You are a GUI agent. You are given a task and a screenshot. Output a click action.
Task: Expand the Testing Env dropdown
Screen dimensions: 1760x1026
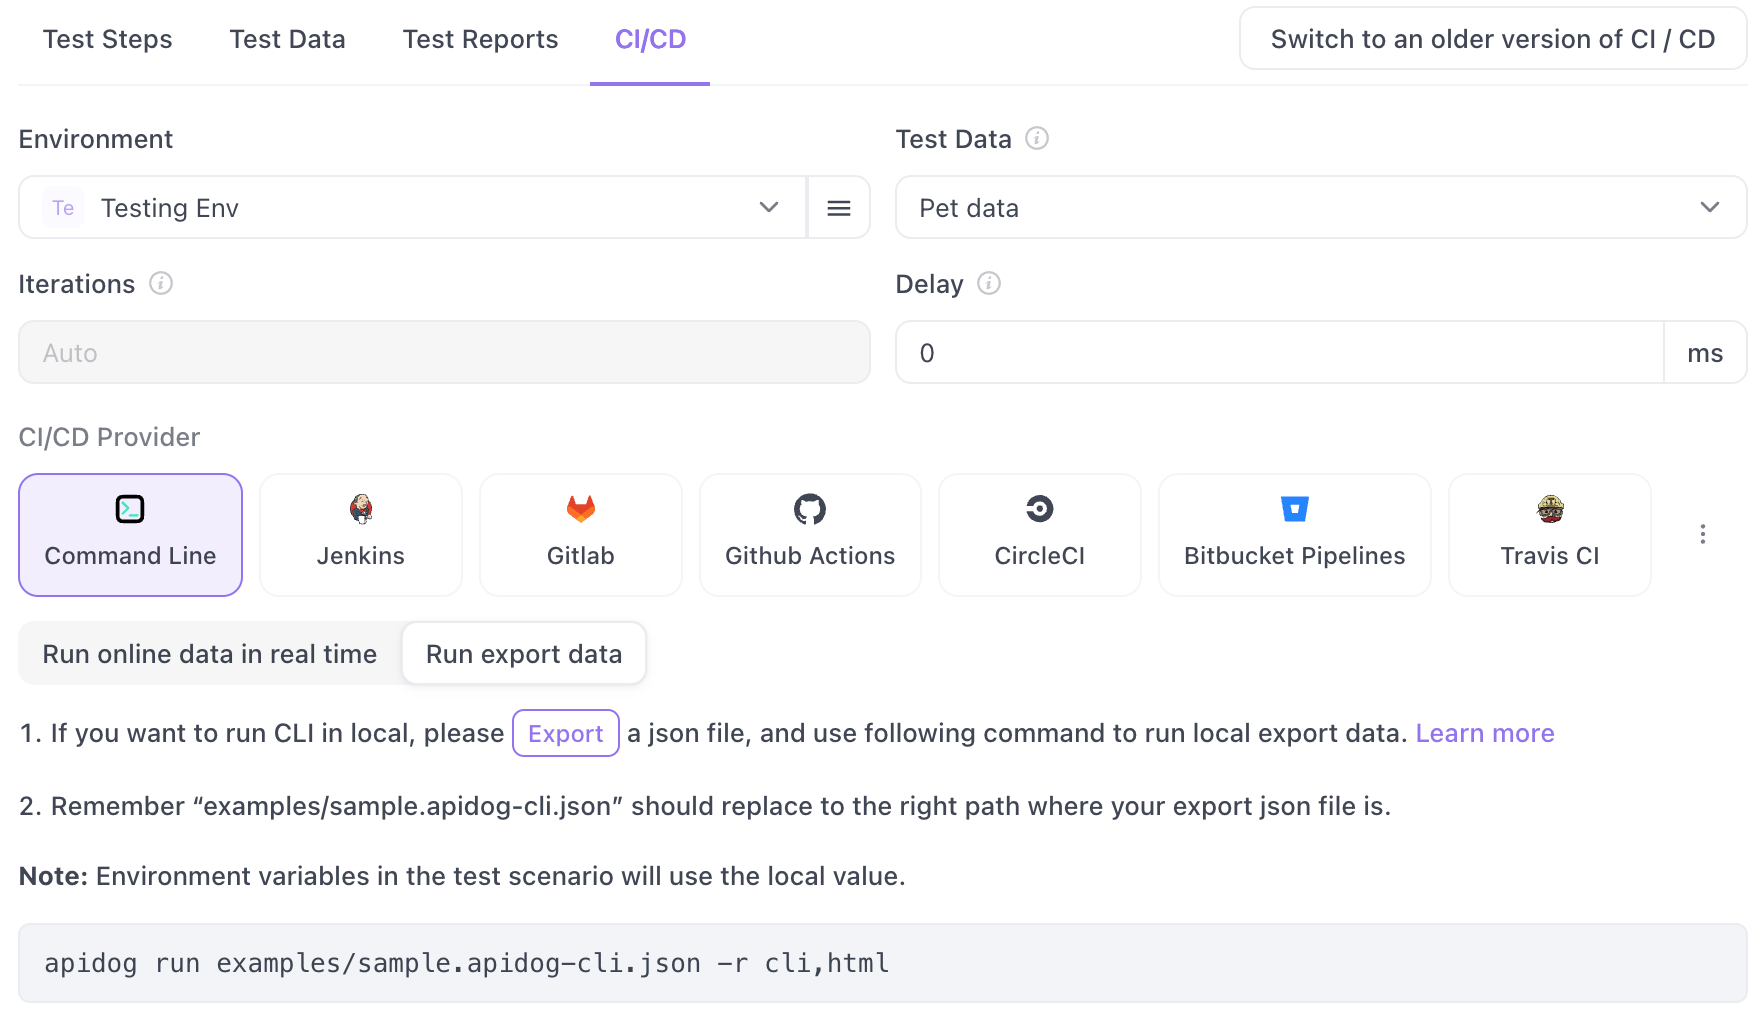(413, 208)
